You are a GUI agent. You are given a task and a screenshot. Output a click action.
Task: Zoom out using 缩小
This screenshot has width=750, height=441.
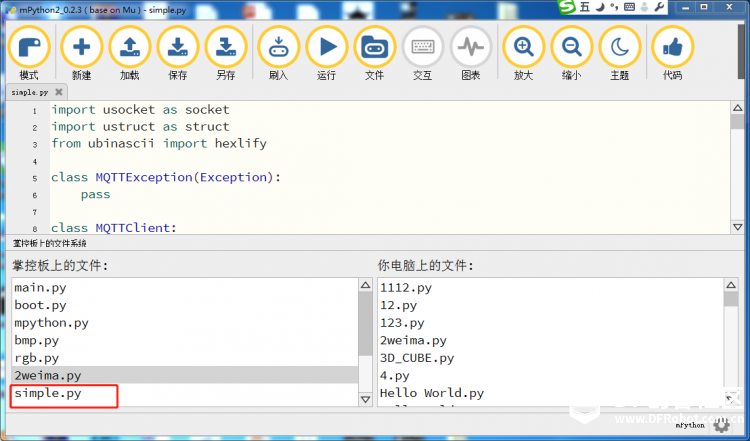[x=572, y=53]
